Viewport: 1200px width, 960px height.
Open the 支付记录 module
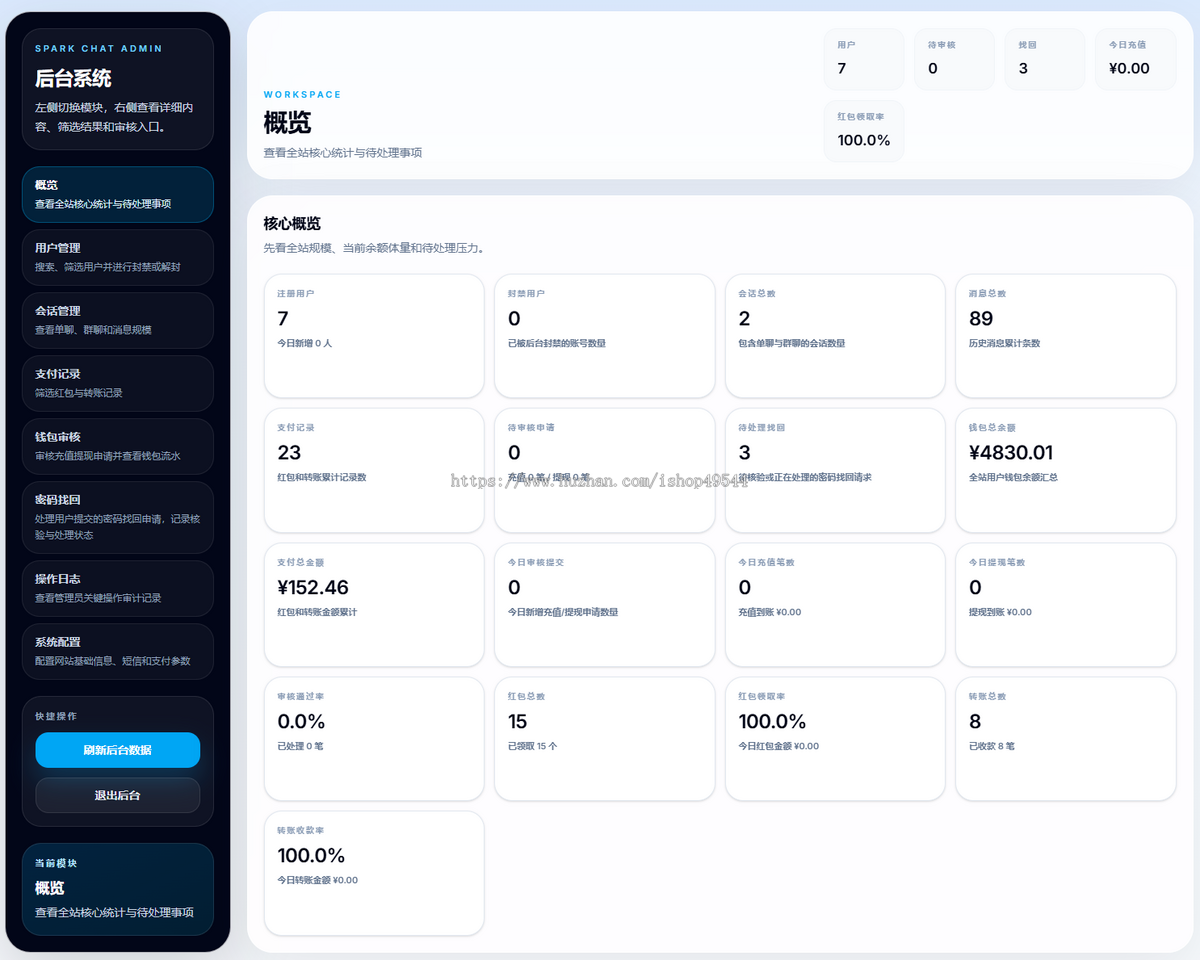117,383
